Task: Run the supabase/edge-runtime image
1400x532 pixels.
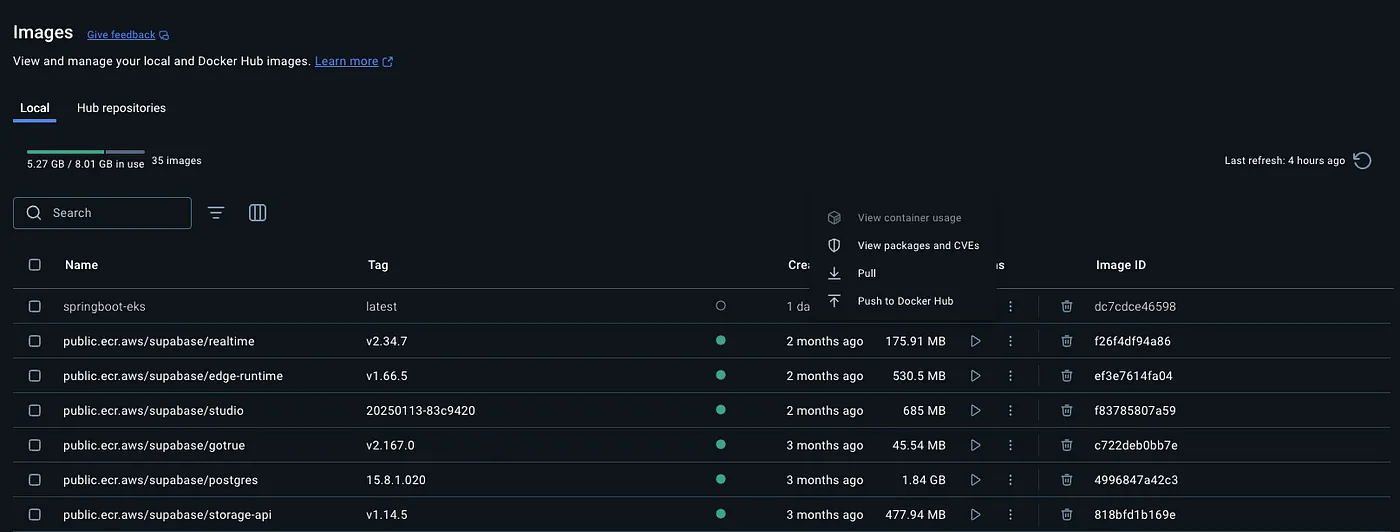Action: coord(975,376)
